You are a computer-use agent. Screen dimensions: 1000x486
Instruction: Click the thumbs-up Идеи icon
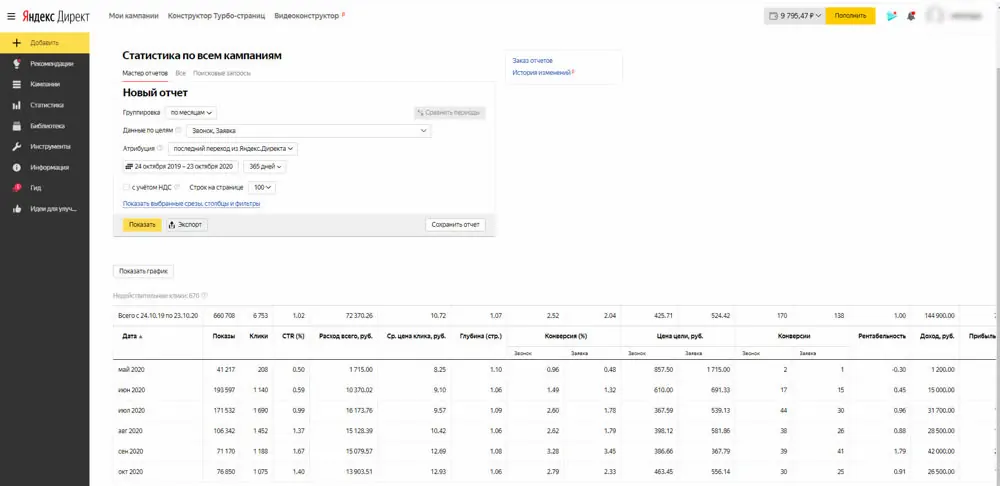17,209
